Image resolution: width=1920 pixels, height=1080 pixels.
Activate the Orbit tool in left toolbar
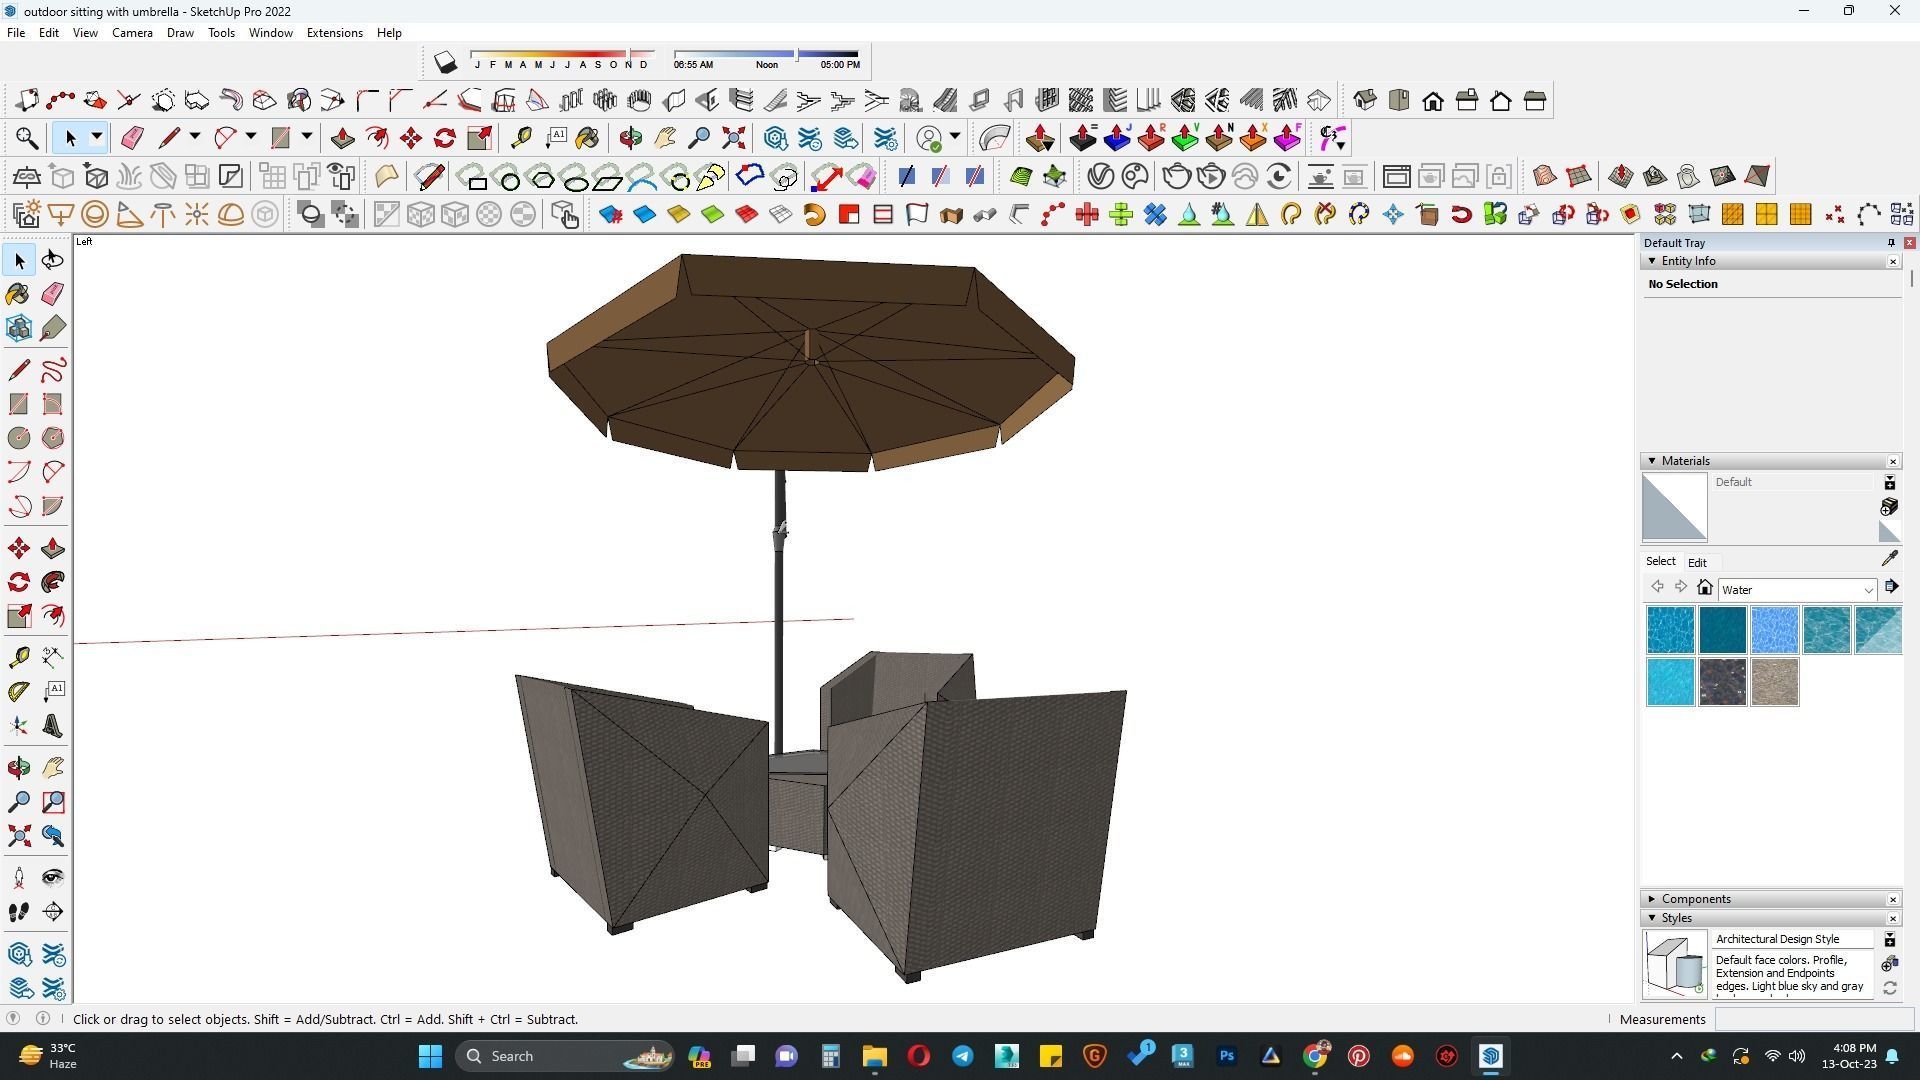click(18, 768)
